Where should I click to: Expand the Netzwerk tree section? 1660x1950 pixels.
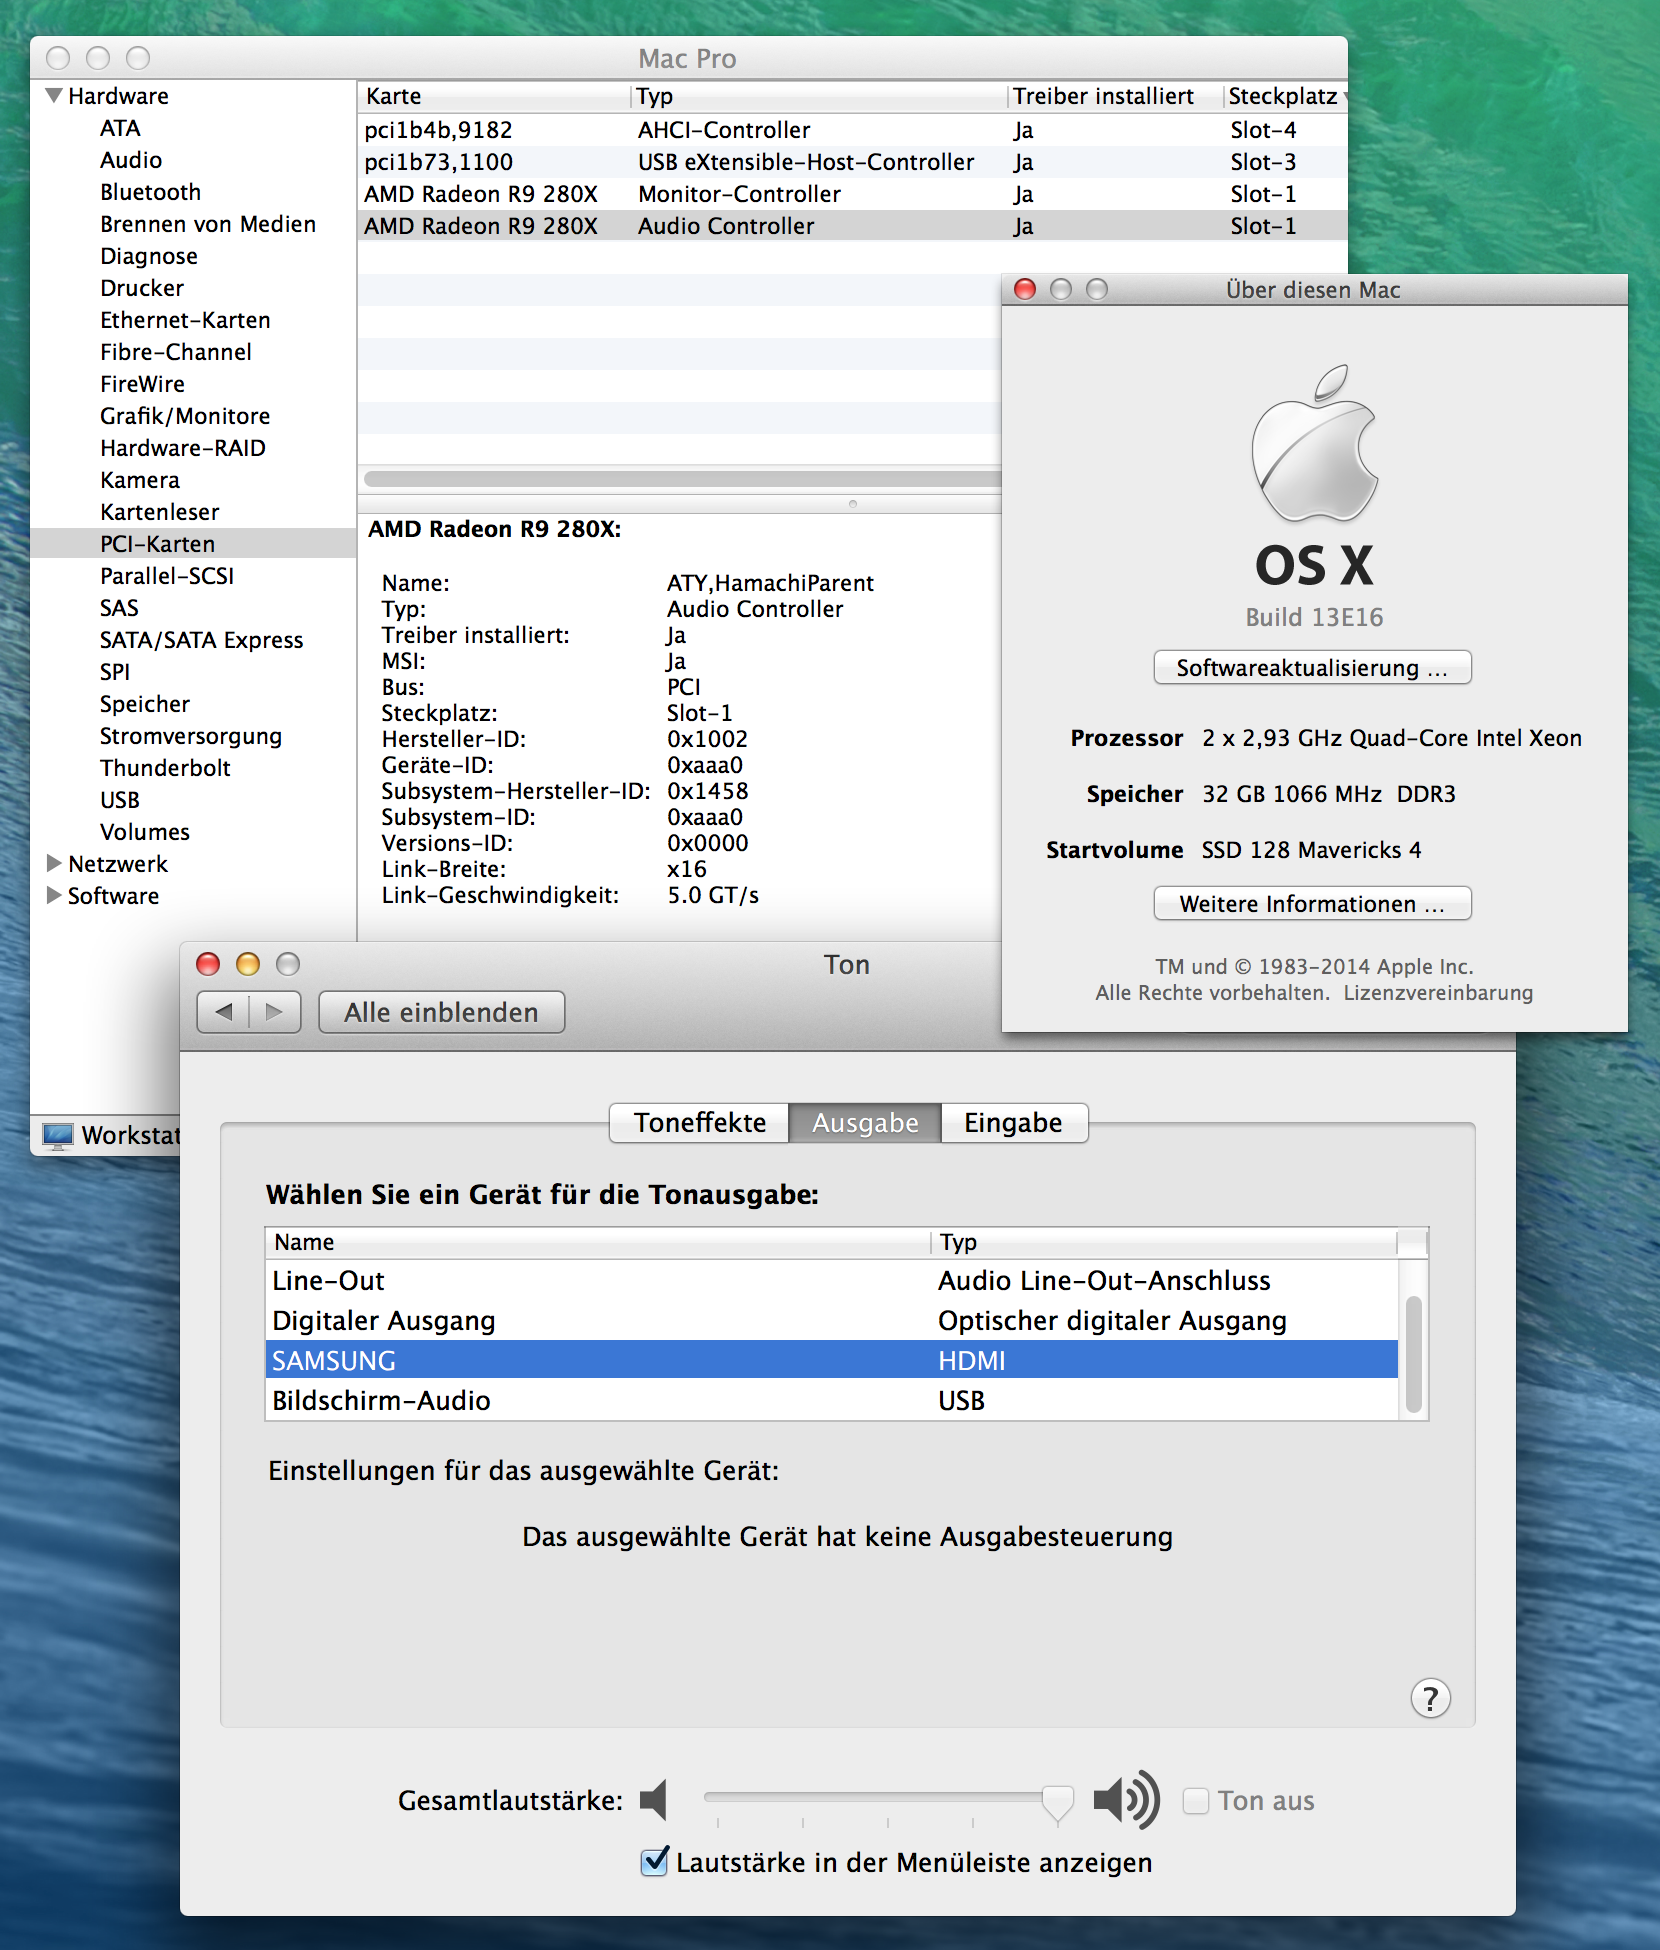pyautogui.click(x=54, y=863)
